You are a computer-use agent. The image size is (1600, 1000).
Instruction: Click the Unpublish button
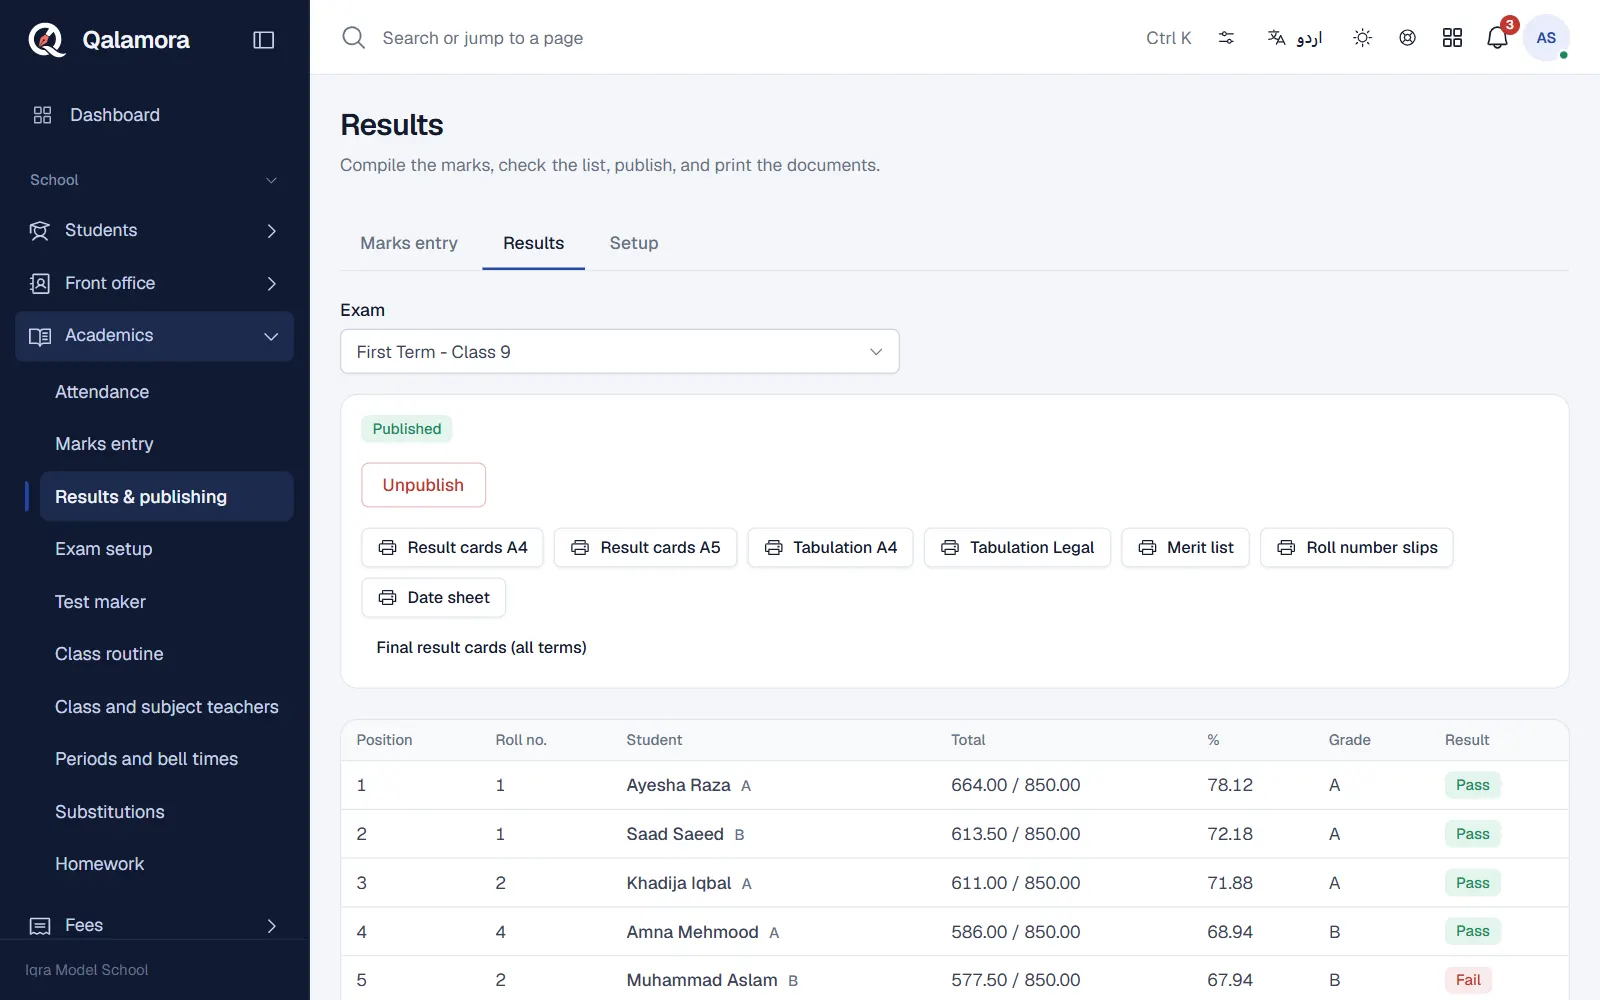click(x=423, y=485)
